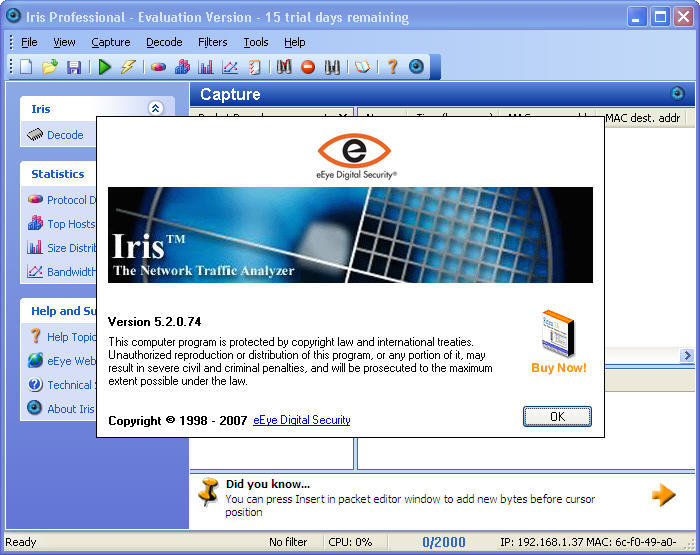
Task: Show next tip with orange arrow
Action: click(664, 495)
